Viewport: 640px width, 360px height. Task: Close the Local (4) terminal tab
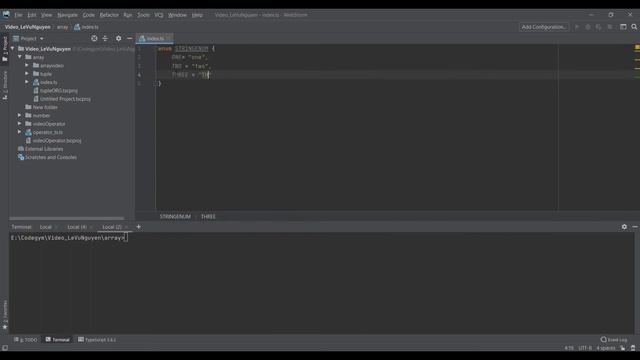coord(91,227)
